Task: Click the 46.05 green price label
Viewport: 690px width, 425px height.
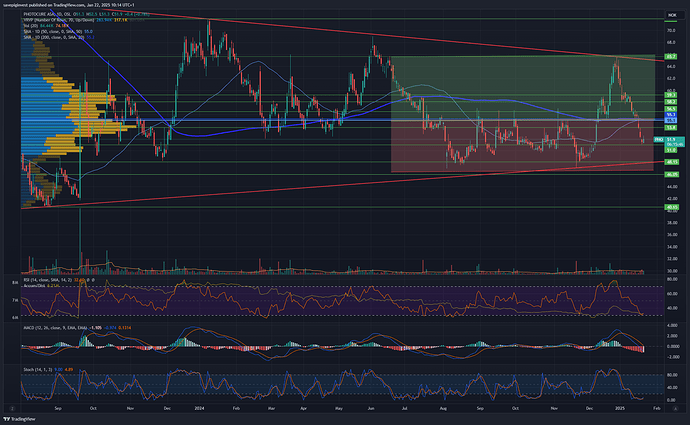Action: pyautogui.click(x=672, y=175)
